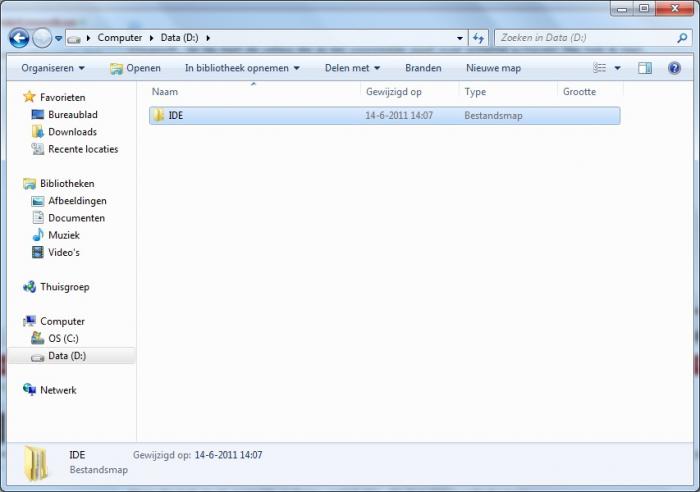Go back with the blue Back arrow
This screenshot has width=700, height=492.
(x=19, y=38)
